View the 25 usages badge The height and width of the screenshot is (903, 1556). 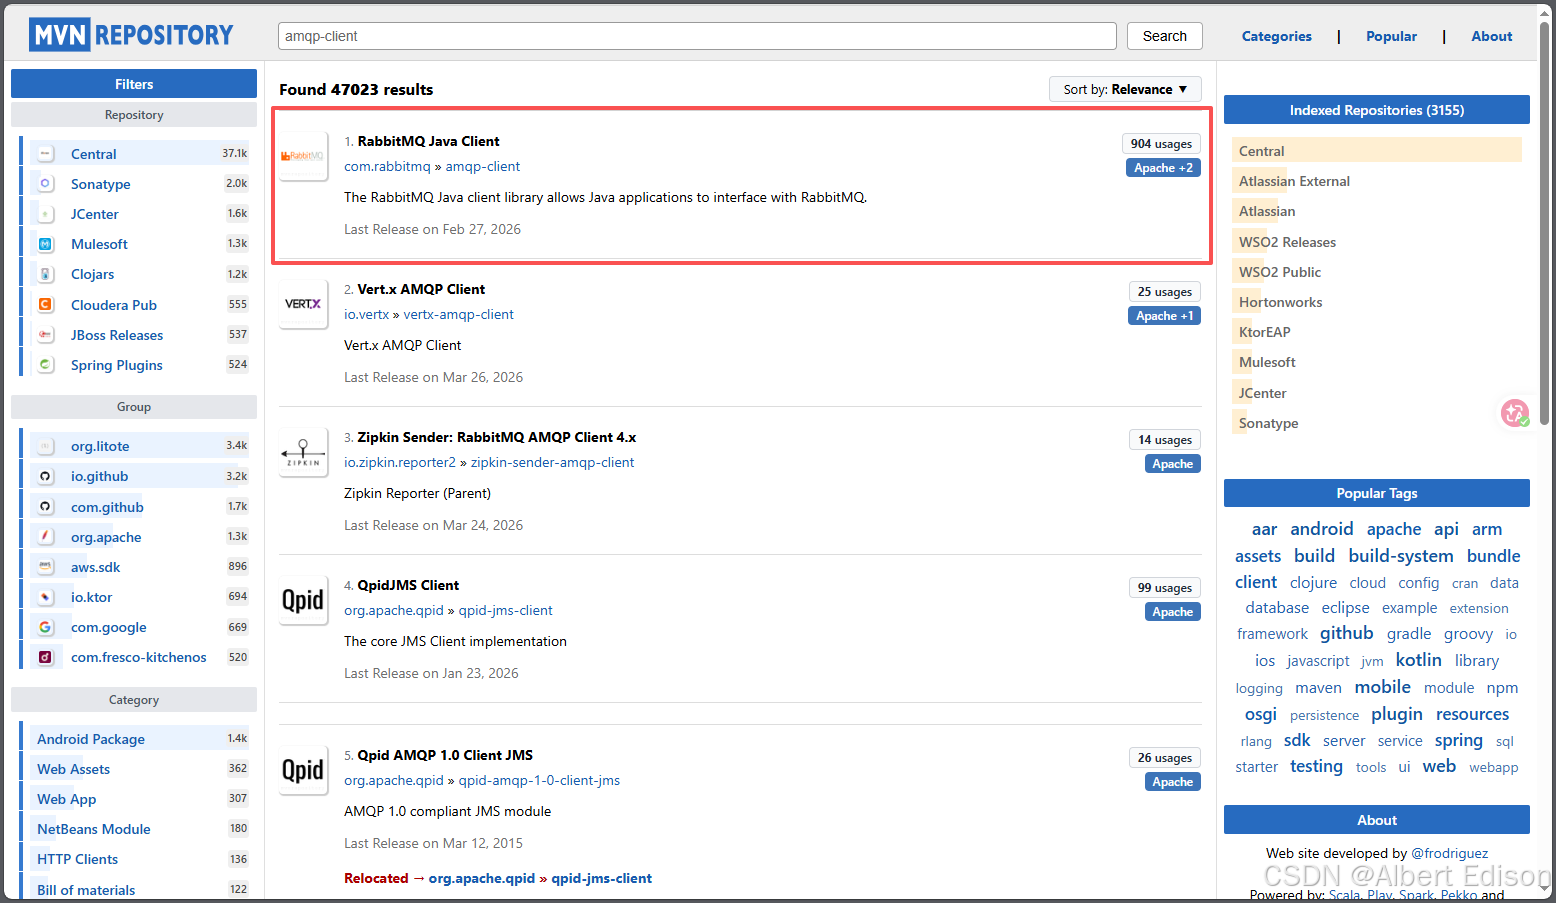(1164, 292)
